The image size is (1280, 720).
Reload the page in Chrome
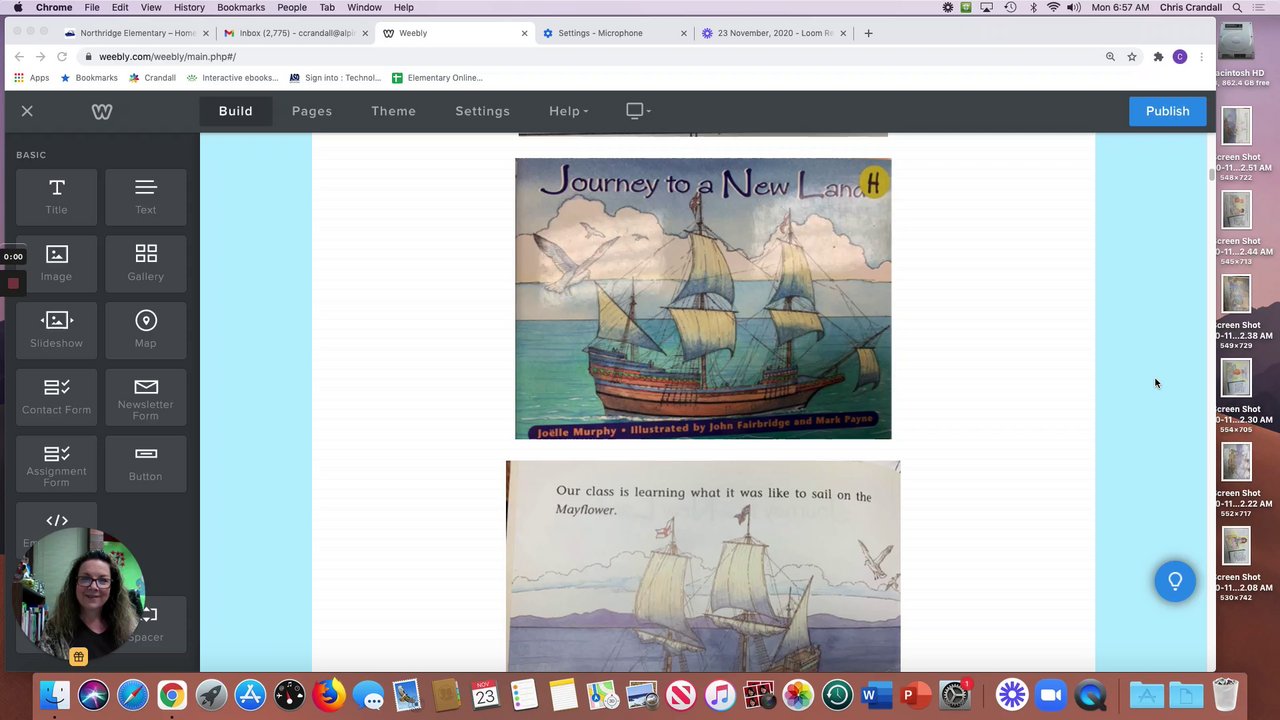(x=62, y=57)
